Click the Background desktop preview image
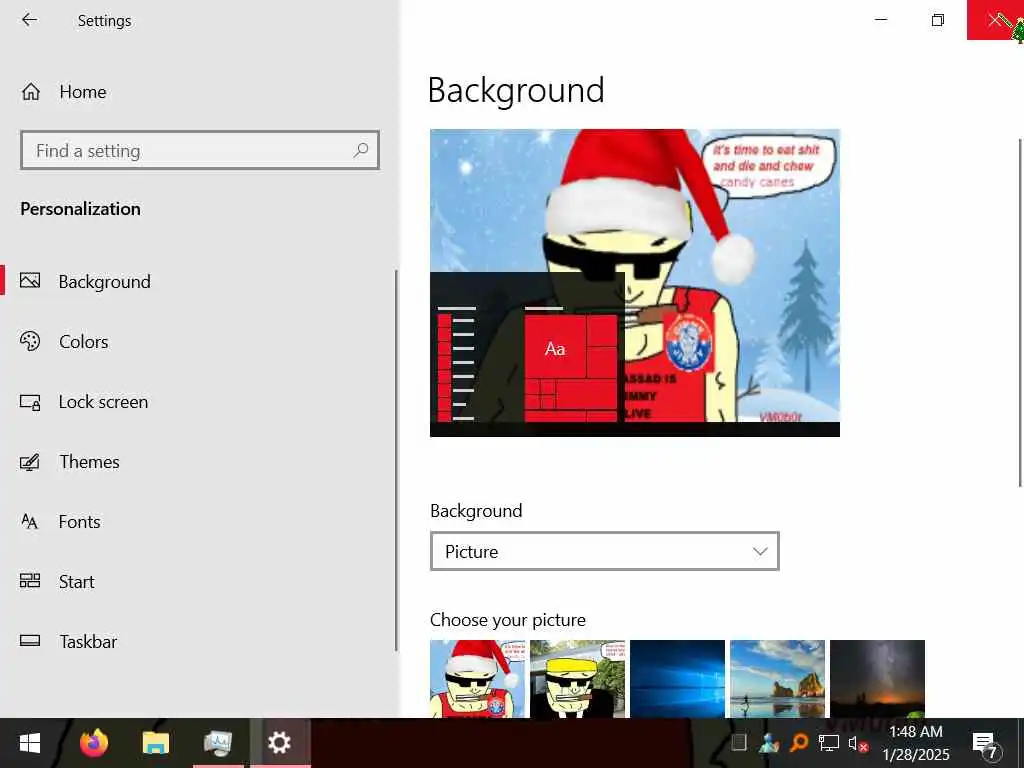1024x768 pixels. pyautogui.click(x=635, y=283)
